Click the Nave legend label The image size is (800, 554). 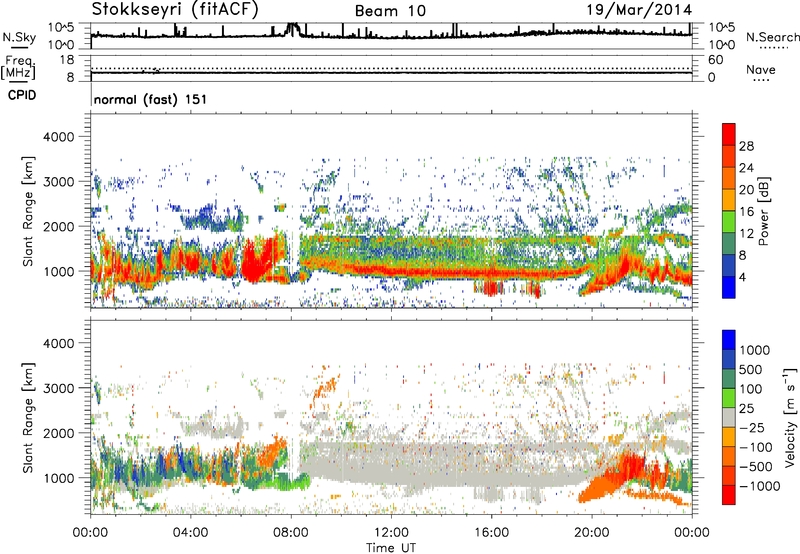point(761,69)
